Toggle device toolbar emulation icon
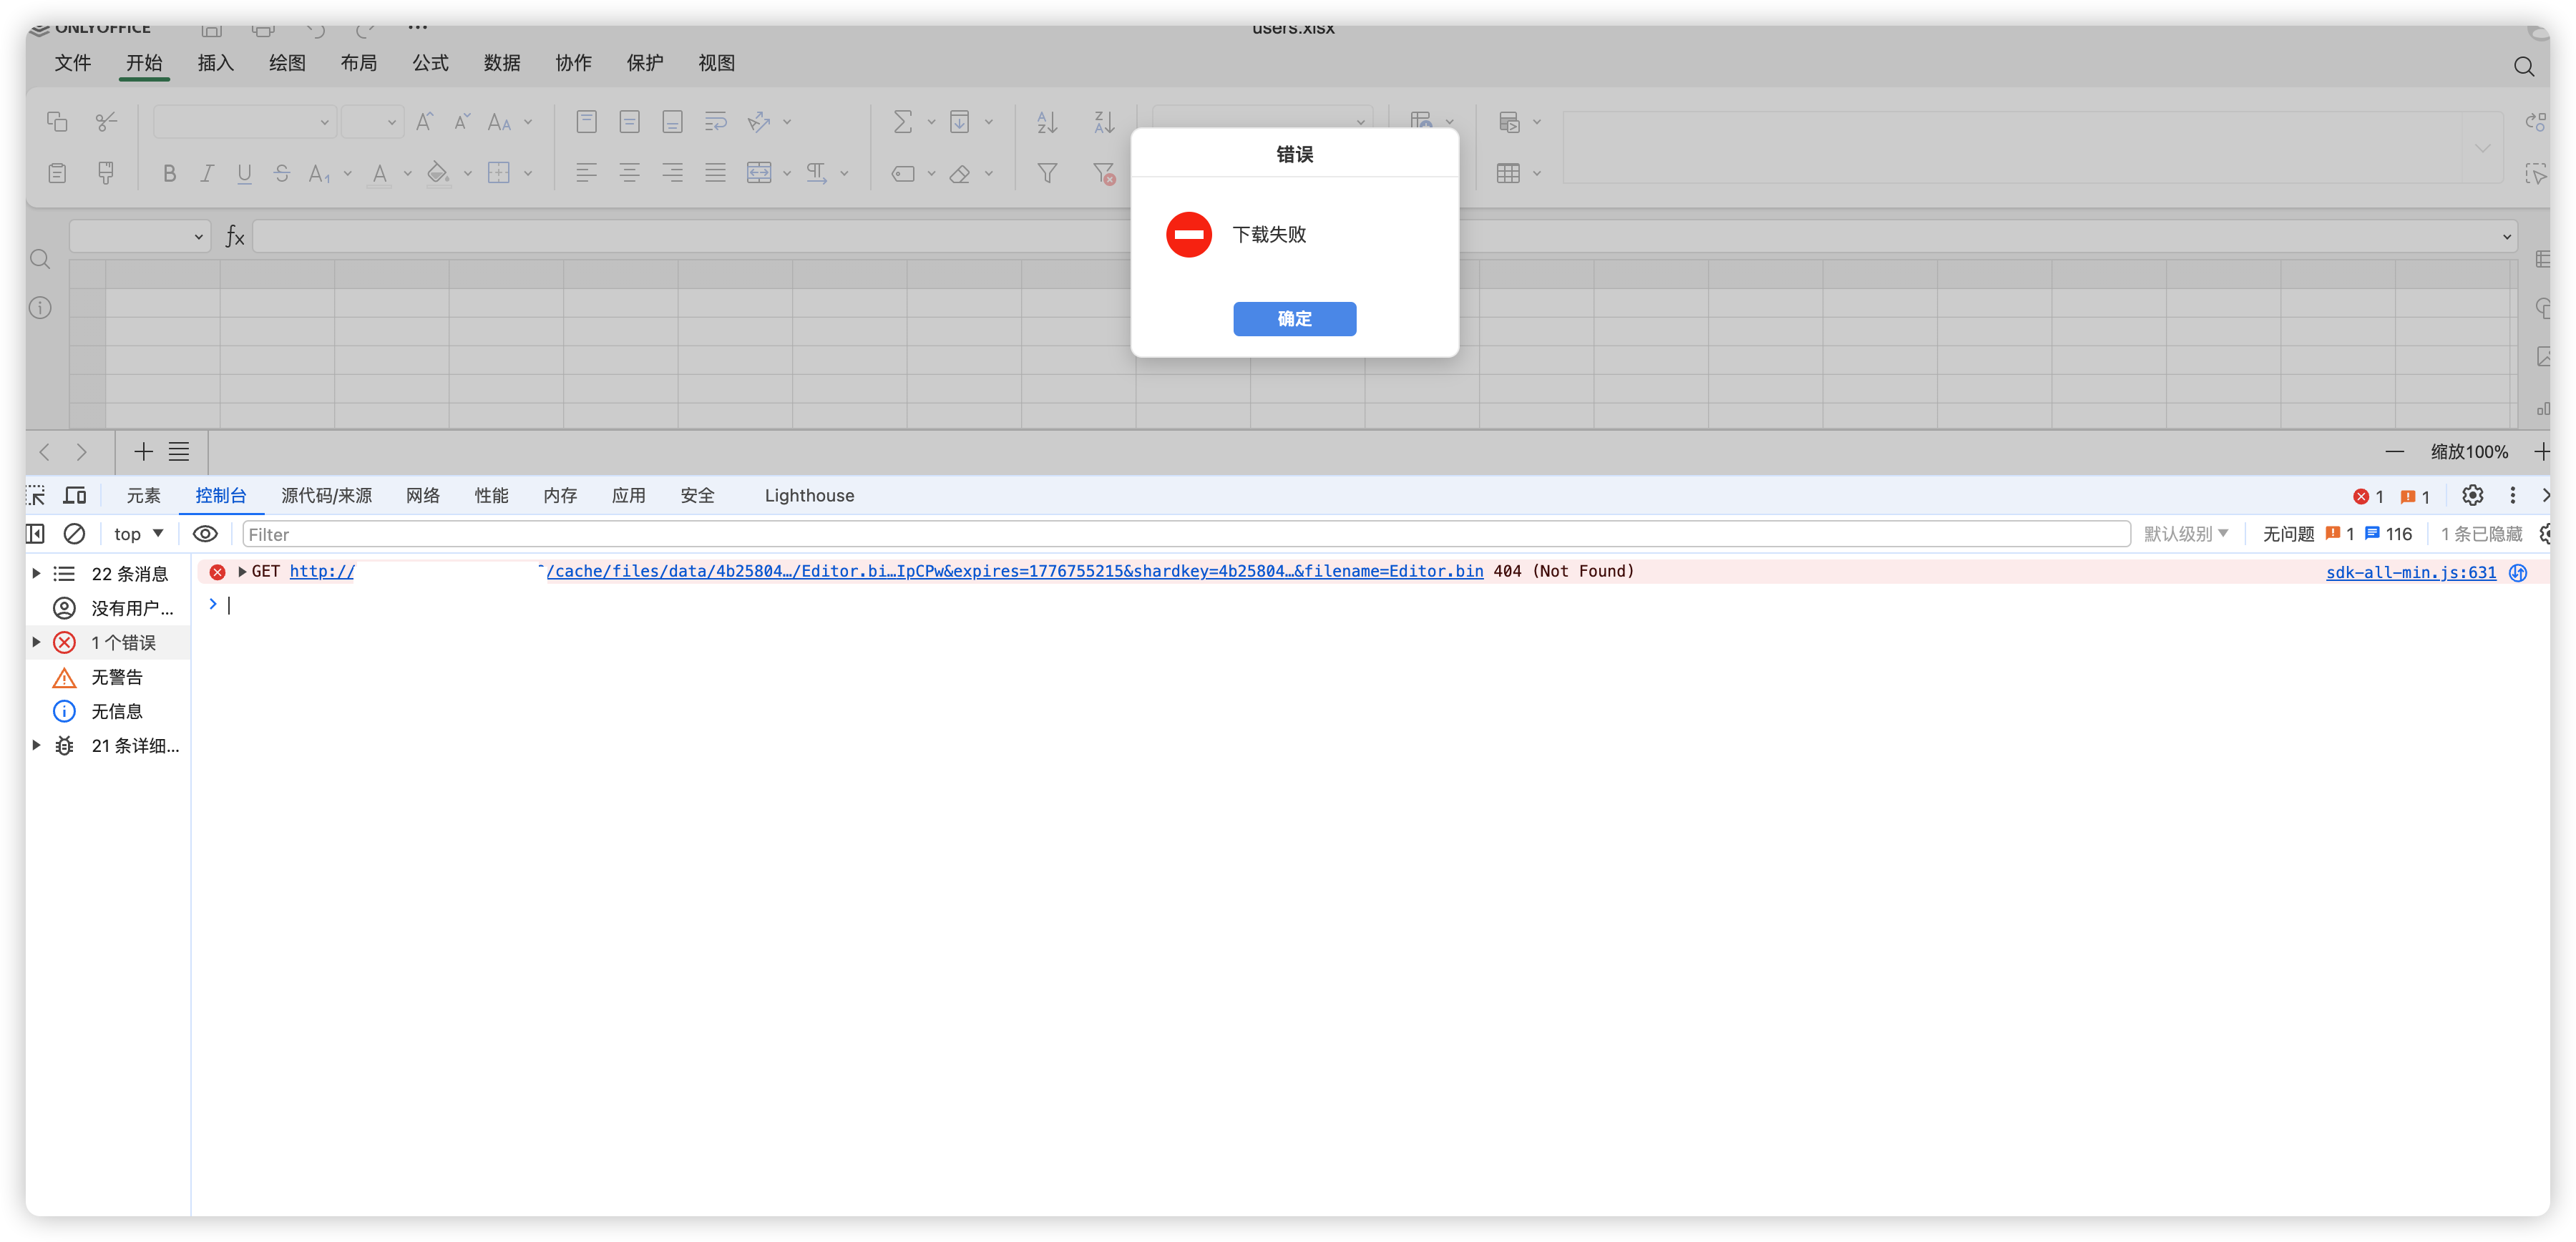The width and height of the screenshot is (2576, 1242). tap(75, 496)
